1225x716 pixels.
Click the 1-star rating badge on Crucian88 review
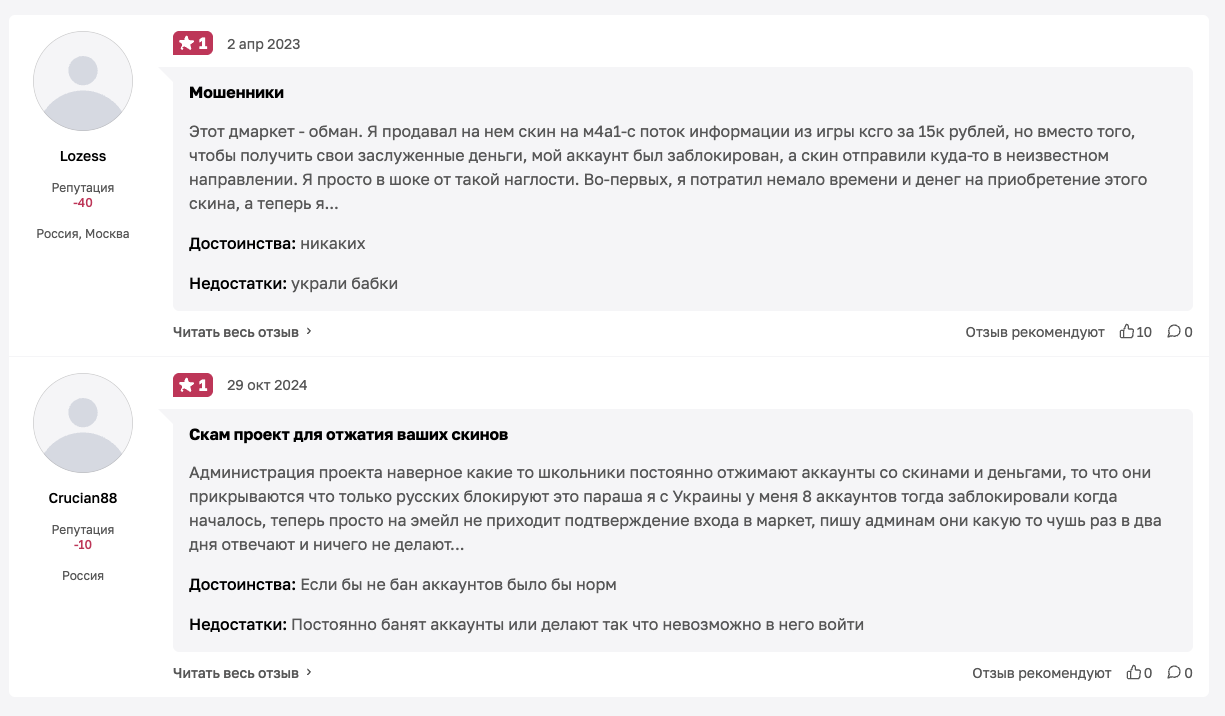tap(192, 385)
